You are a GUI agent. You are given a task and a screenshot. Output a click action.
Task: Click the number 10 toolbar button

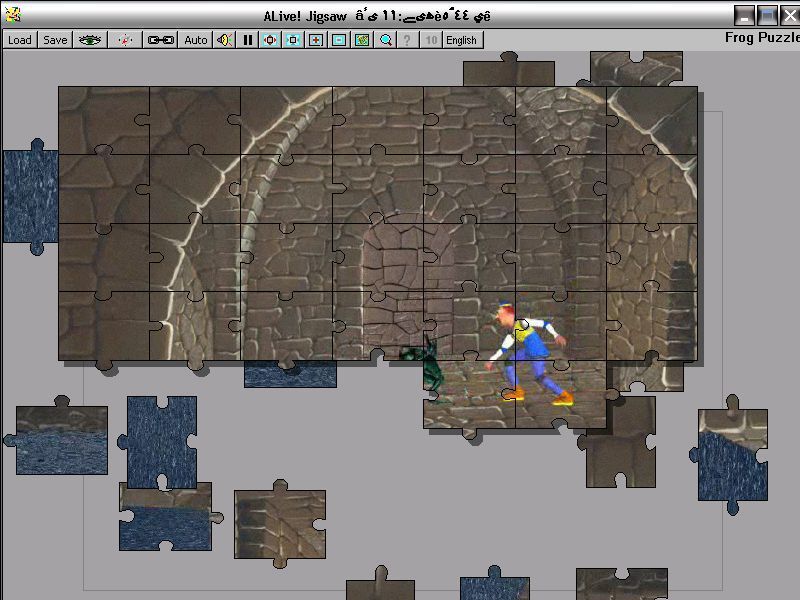(x=431, y=40)
